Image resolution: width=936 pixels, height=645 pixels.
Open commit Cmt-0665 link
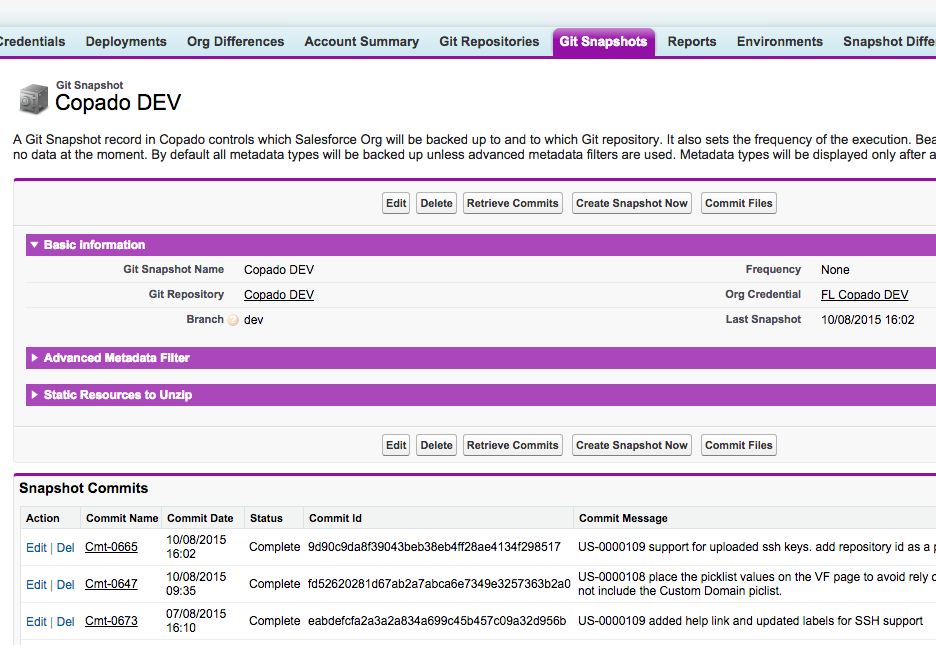tap(111, 547)
